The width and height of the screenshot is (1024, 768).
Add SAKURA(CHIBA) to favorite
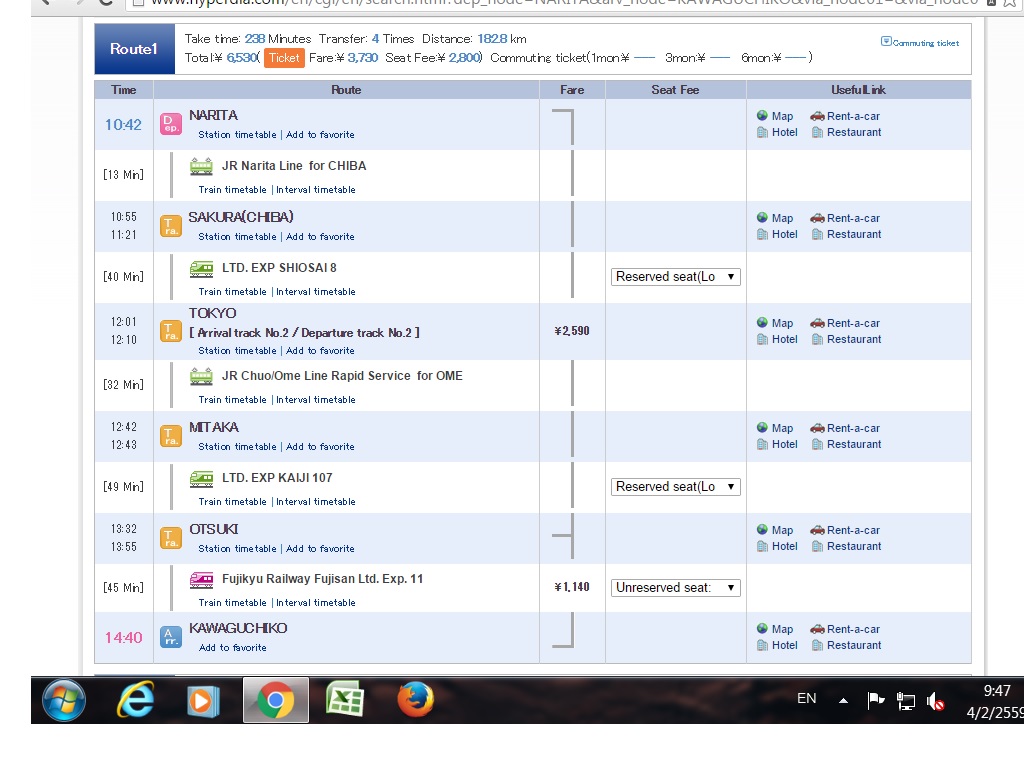[321, 237]
